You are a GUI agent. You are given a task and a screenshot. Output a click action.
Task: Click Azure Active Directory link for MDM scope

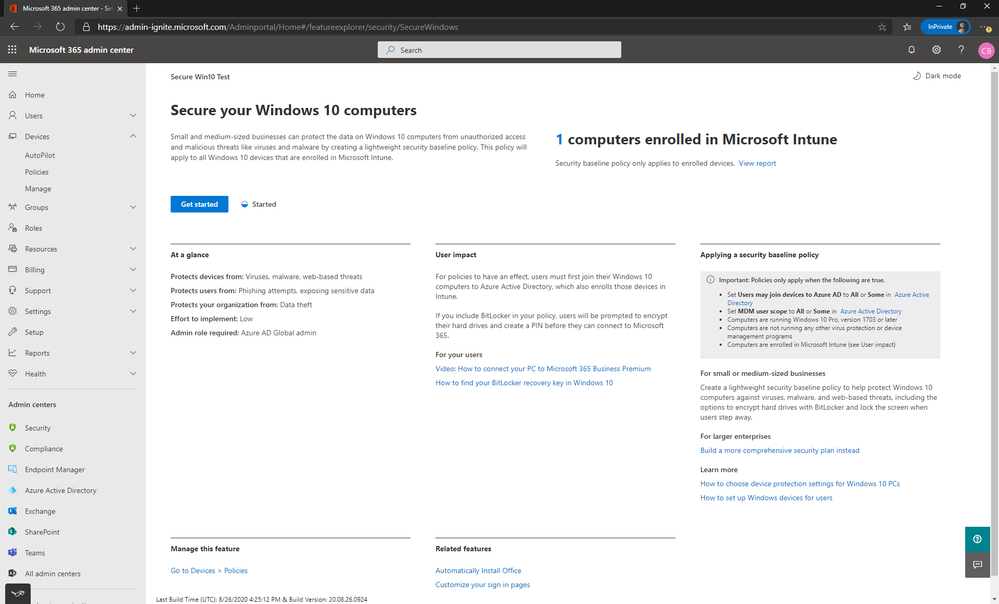[871, 311]
